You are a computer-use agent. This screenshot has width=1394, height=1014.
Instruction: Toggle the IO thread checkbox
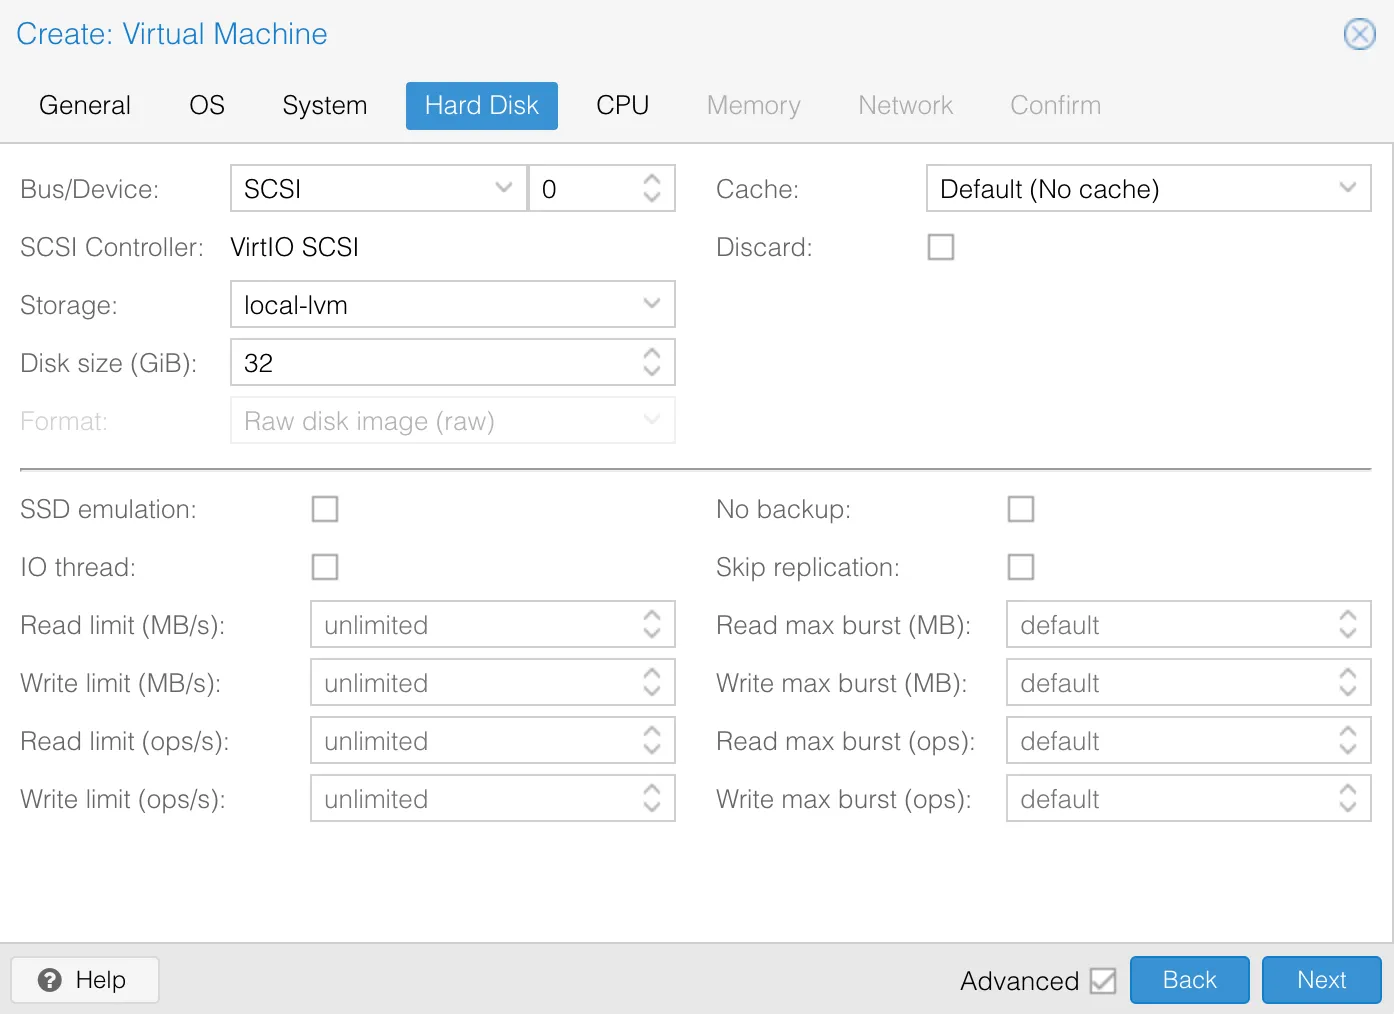point(325,567)
